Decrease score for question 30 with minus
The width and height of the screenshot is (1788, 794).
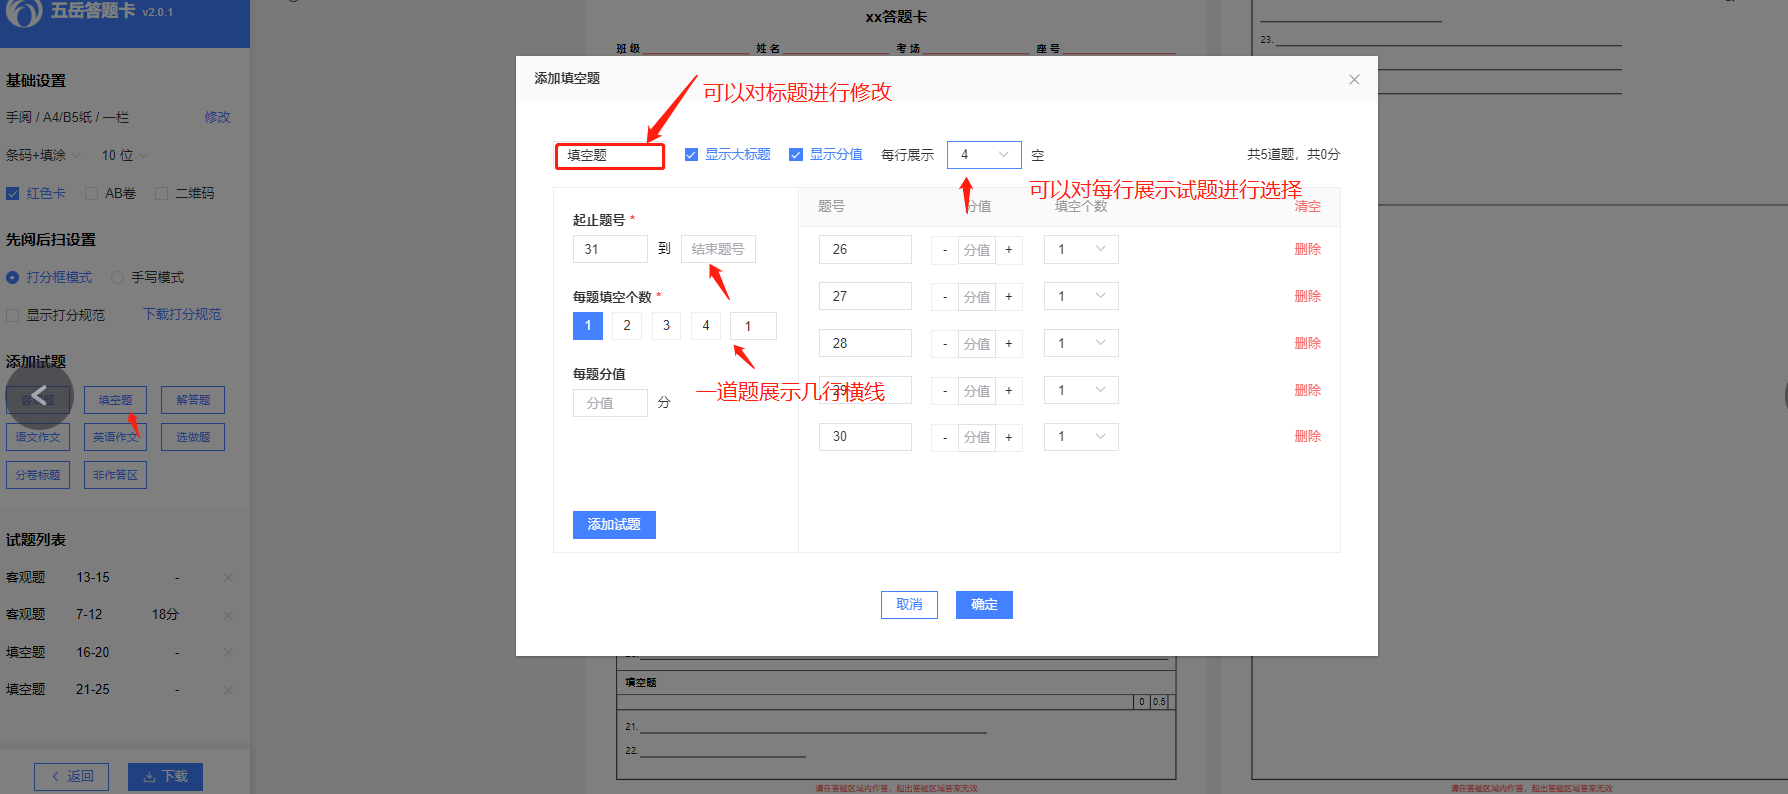[x=945, y=437]
